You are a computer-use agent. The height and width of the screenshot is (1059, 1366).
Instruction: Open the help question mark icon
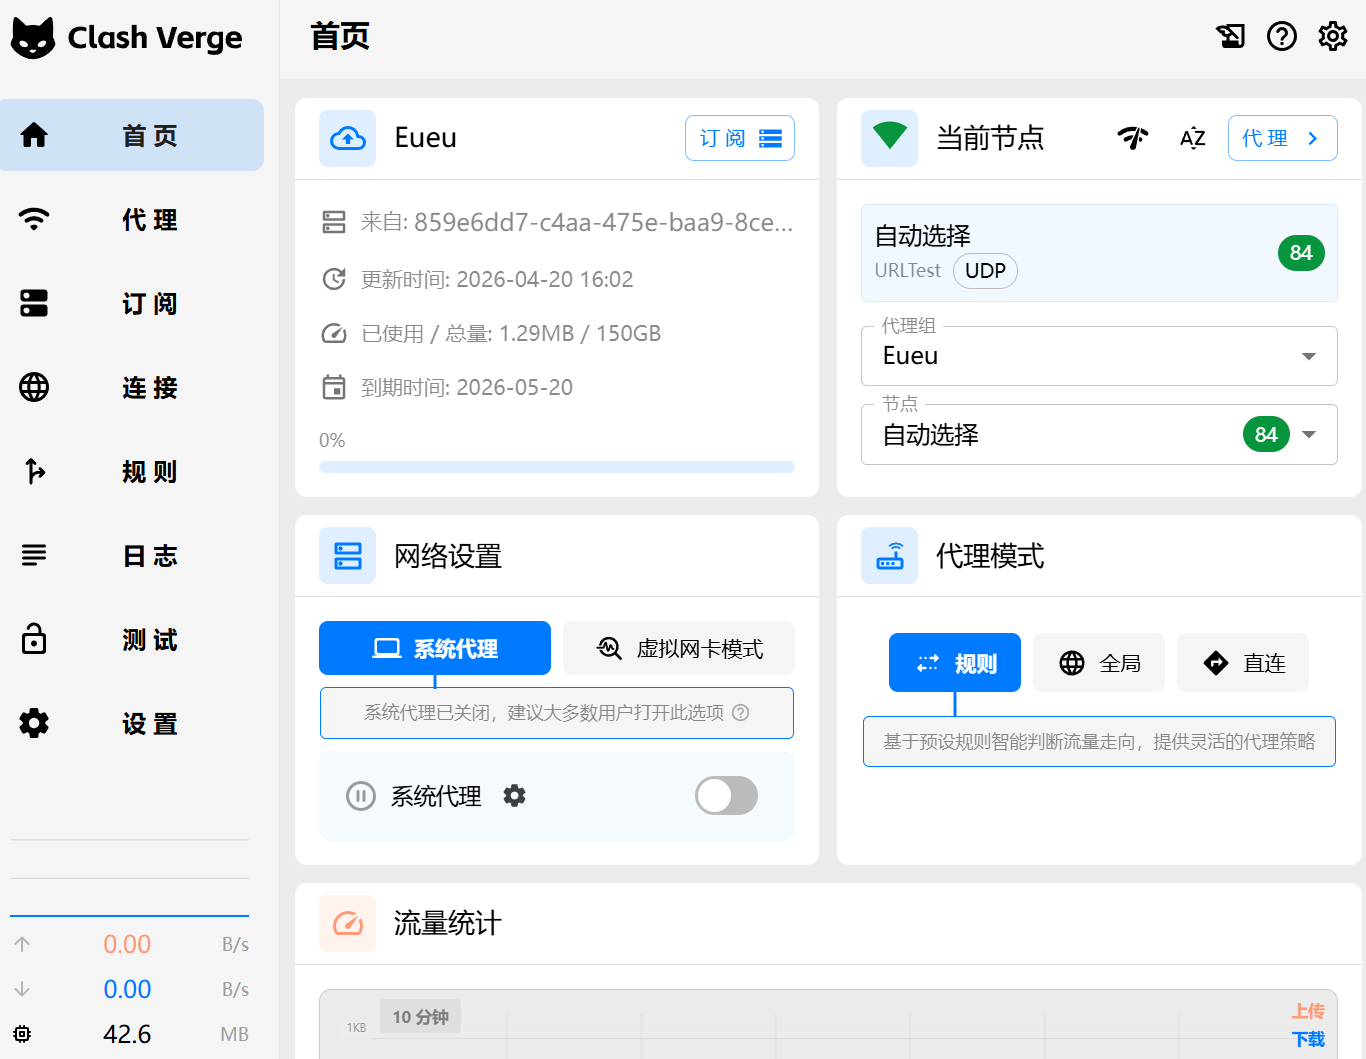coord(1281,37)
